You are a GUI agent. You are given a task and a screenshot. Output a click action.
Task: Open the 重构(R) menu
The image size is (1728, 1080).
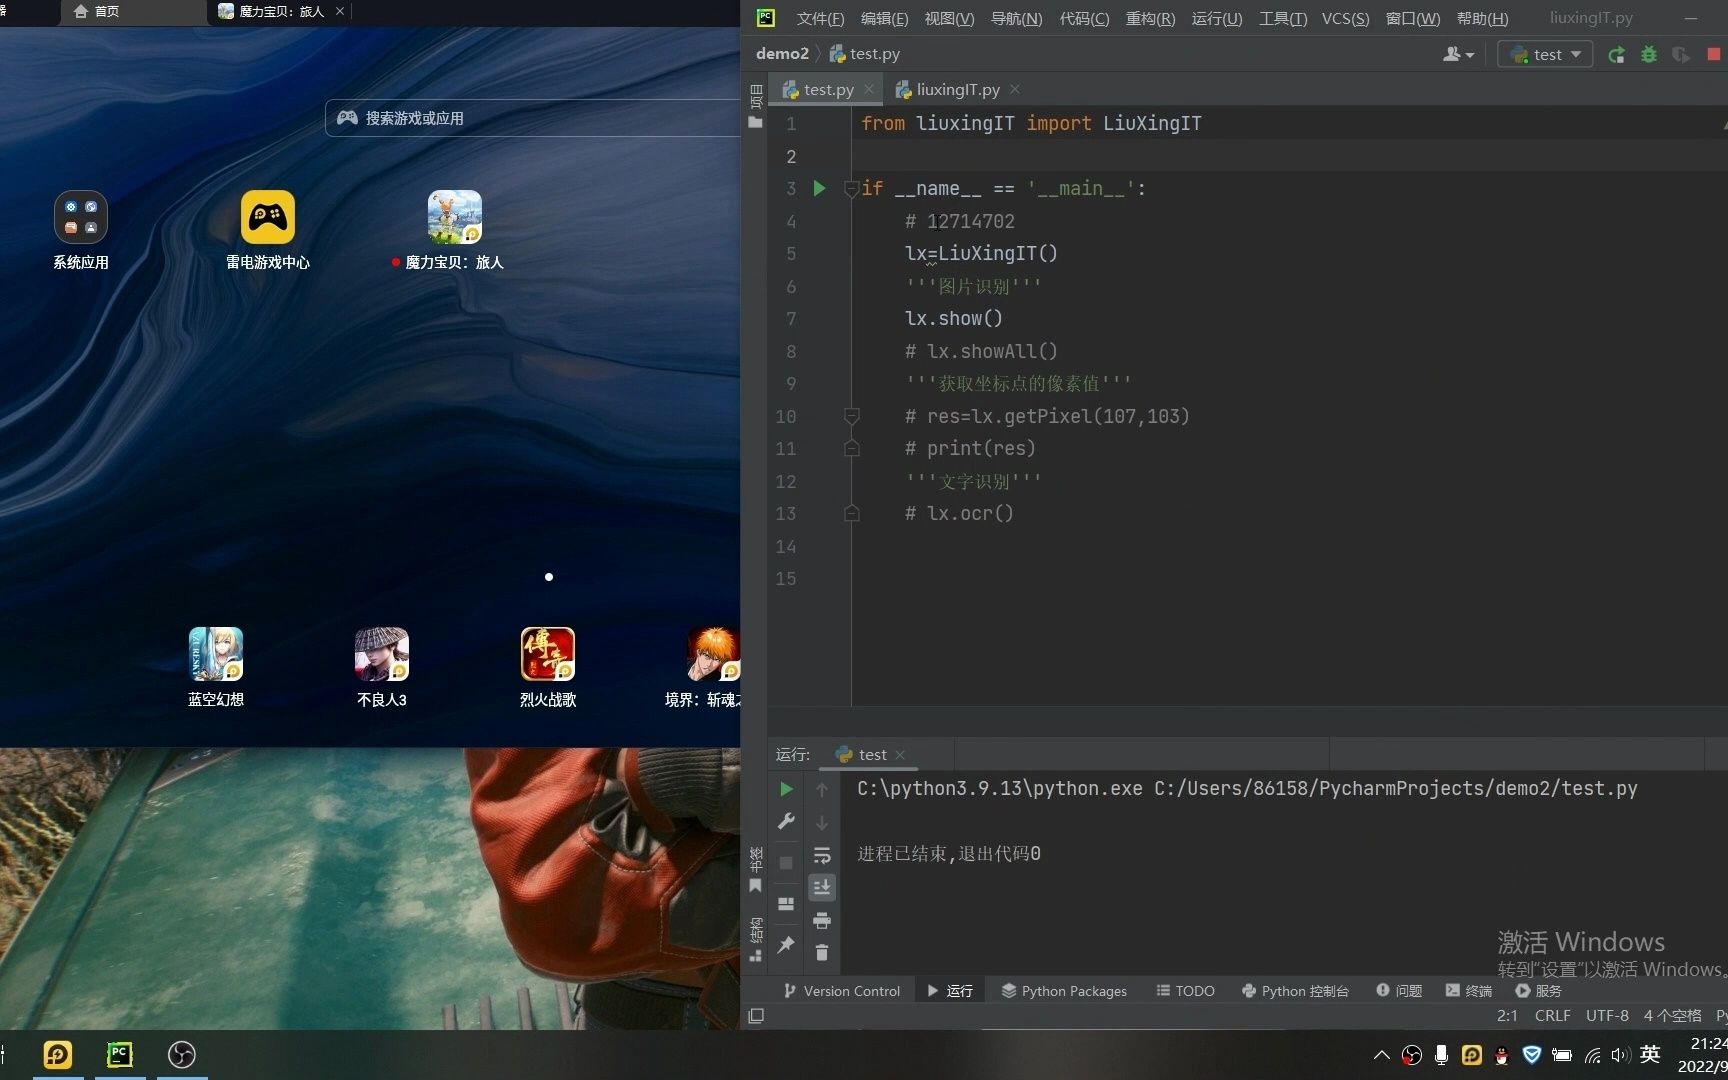click(x=1150, y=18)
